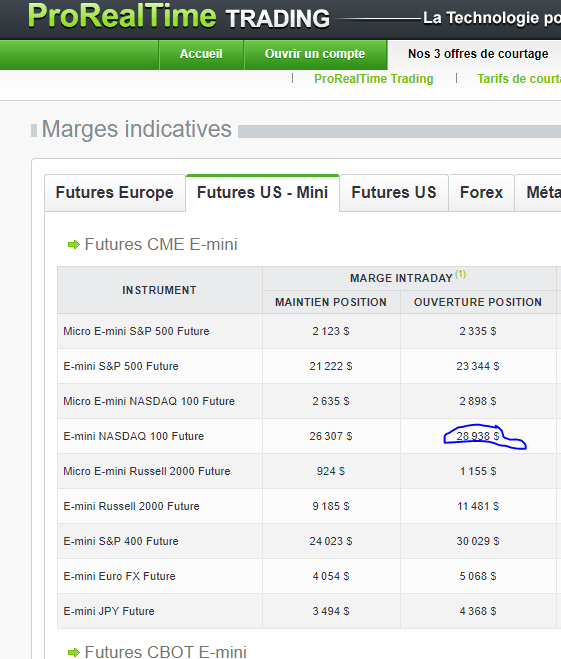561x659 pixels.
Task: Click the OUVERTURE POSITION column header
Action: coord(478,302)
